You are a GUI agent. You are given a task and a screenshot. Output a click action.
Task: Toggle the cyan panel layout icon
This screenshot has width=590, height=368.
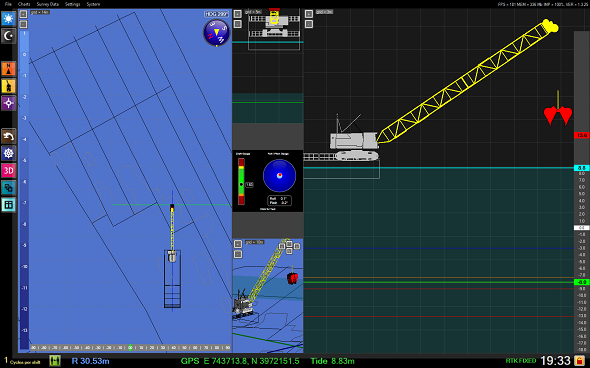[x=8, y=205]
